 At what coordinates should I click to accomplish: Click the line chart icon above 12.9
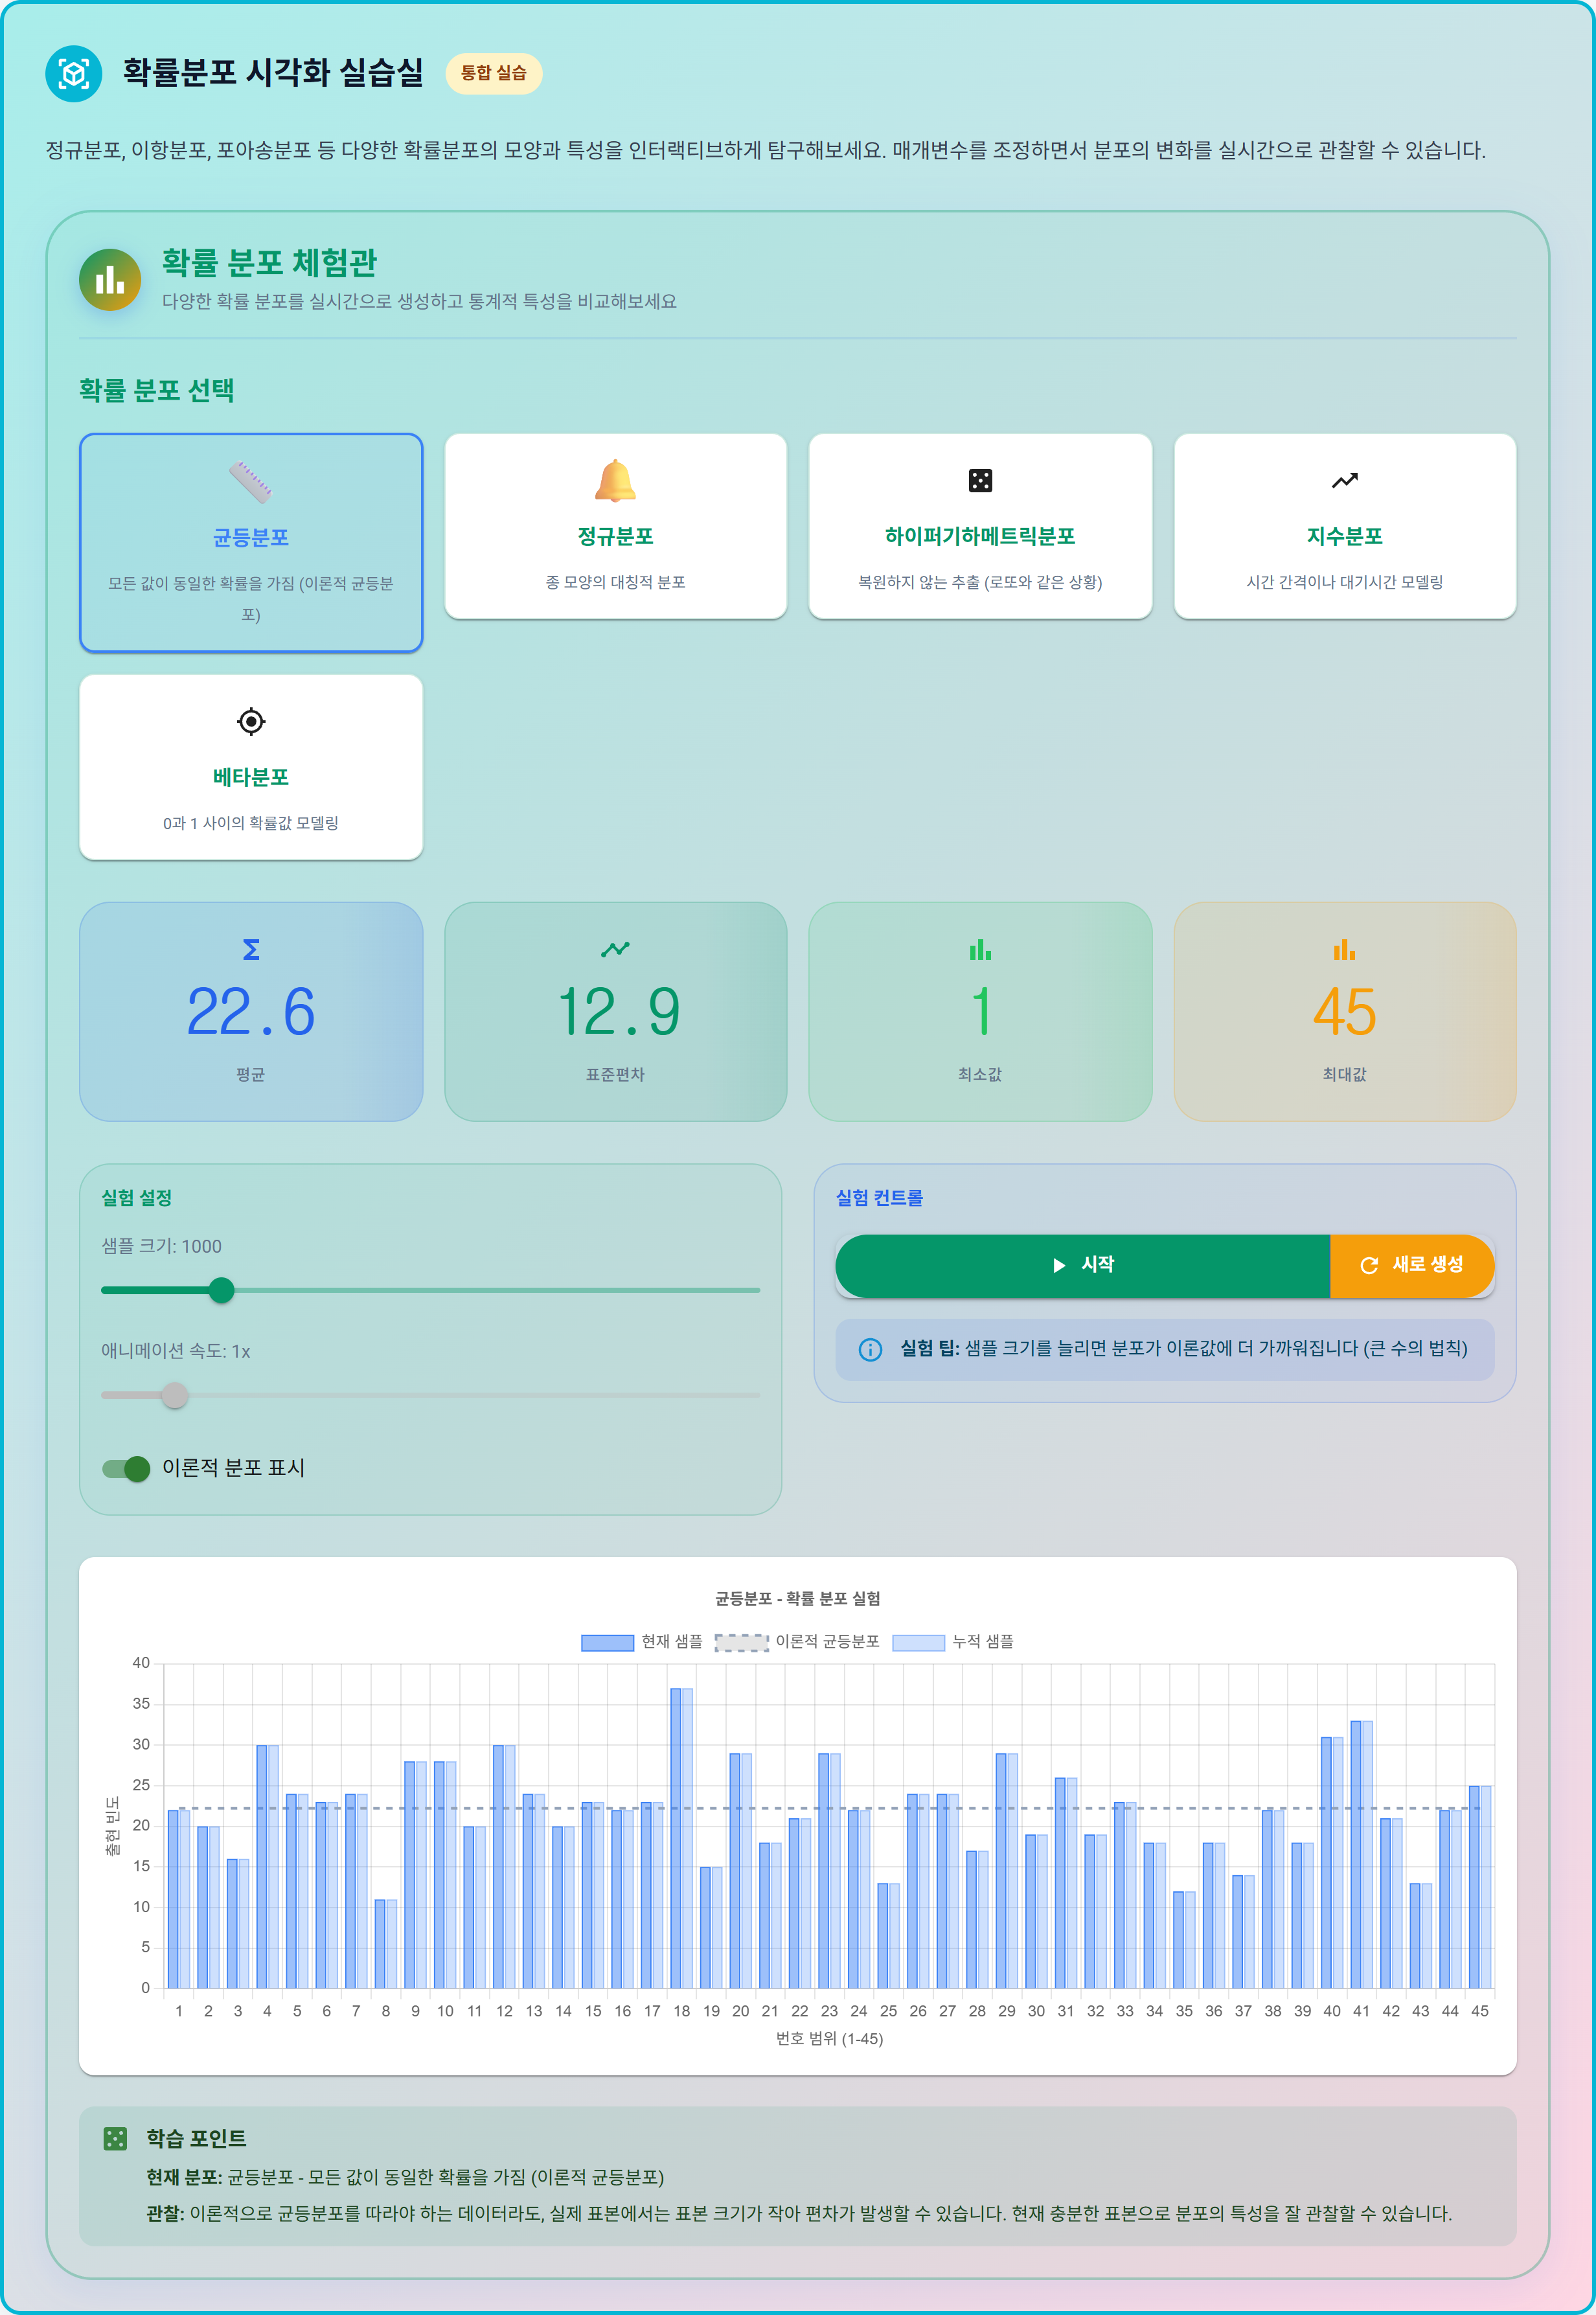tap(615, 949)
